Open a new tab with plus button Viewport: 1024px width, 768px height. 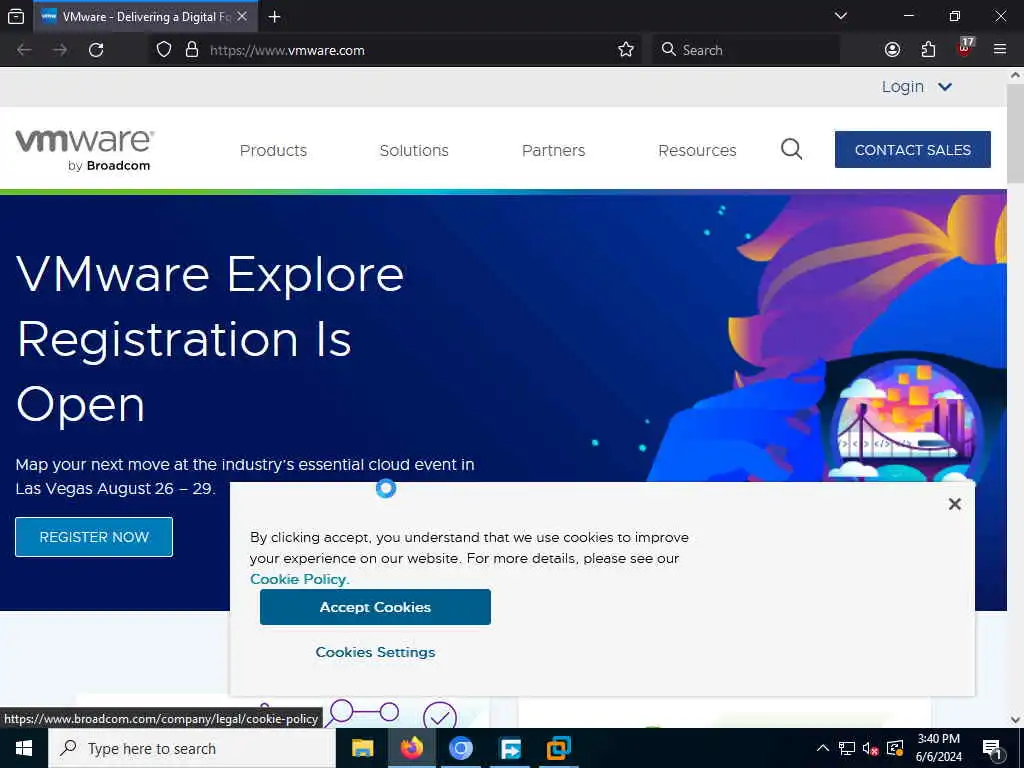coord(275,16)
